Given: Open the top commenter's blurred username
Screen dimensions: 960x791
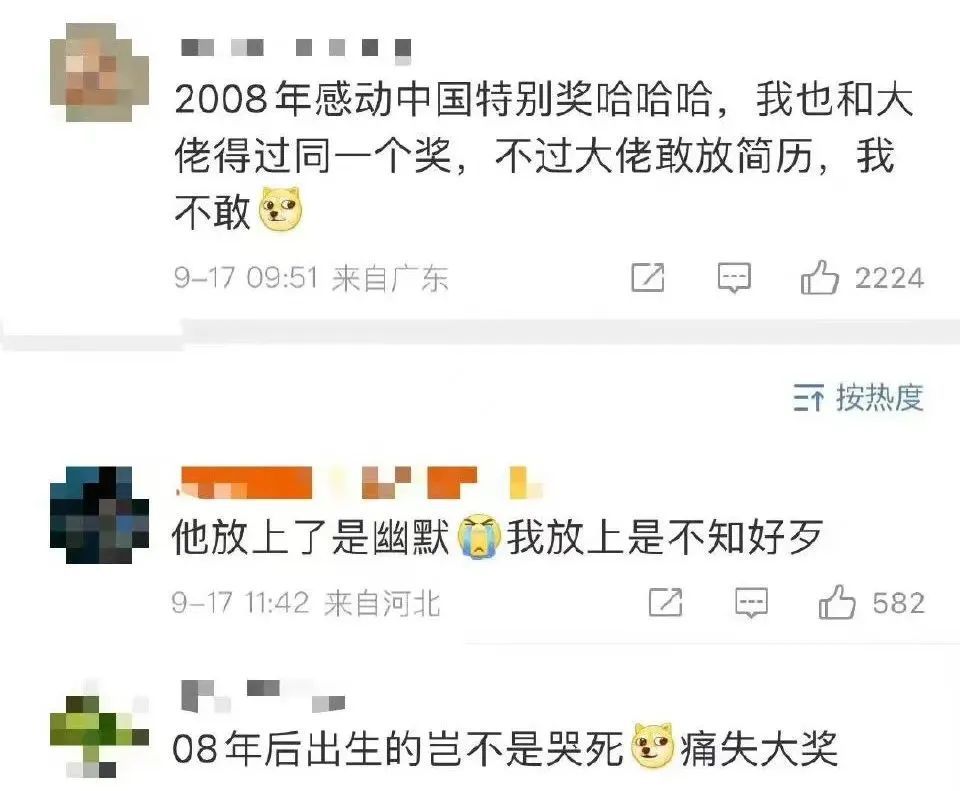Looking at the screenshot, I should (296, 49).
